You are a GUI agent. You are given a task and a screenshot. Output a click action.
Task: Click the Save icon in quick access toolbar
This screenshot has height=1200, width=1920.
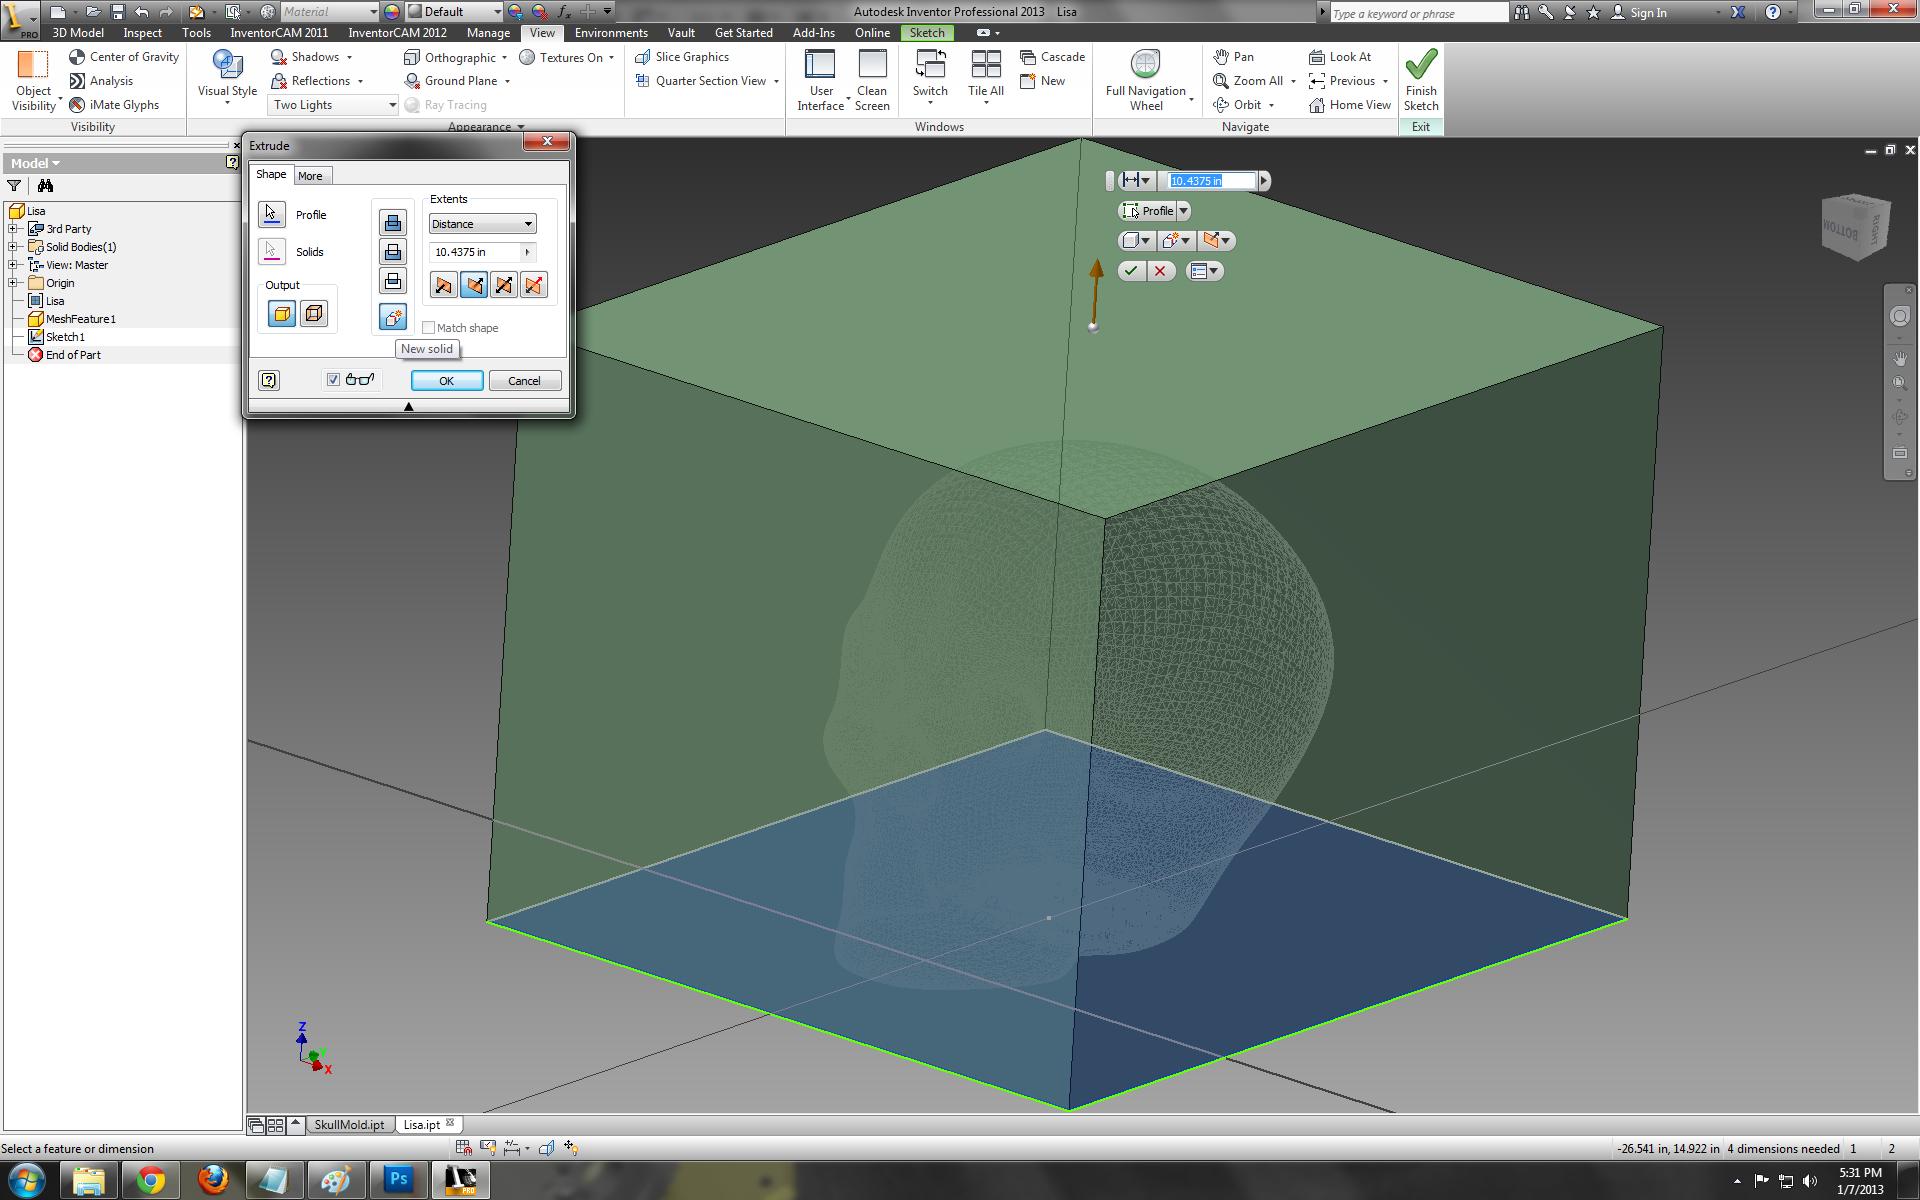tap(117, 12)
